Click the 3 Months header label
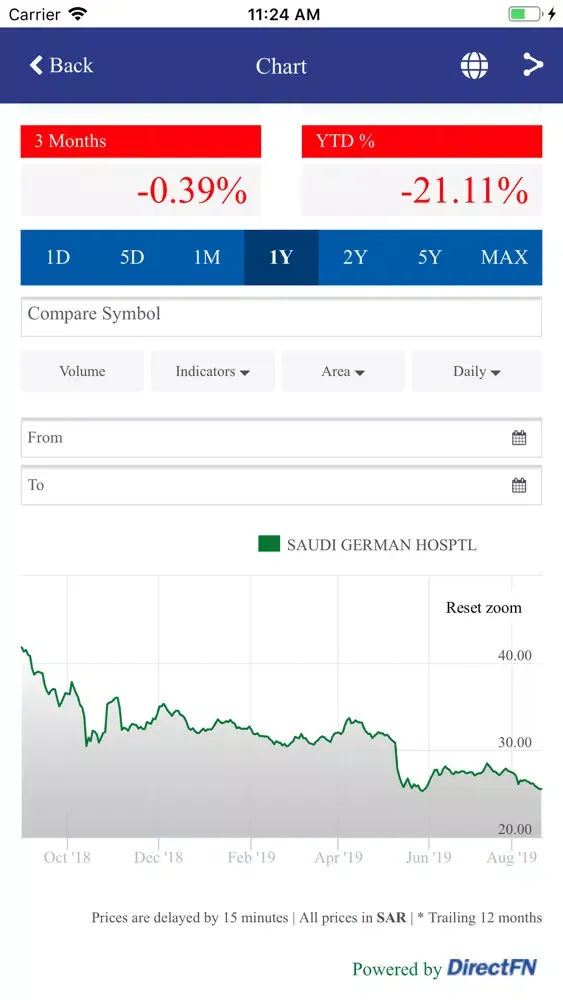Image resolution: width=563 pixels, height=1000 pixels. [70, 141]
